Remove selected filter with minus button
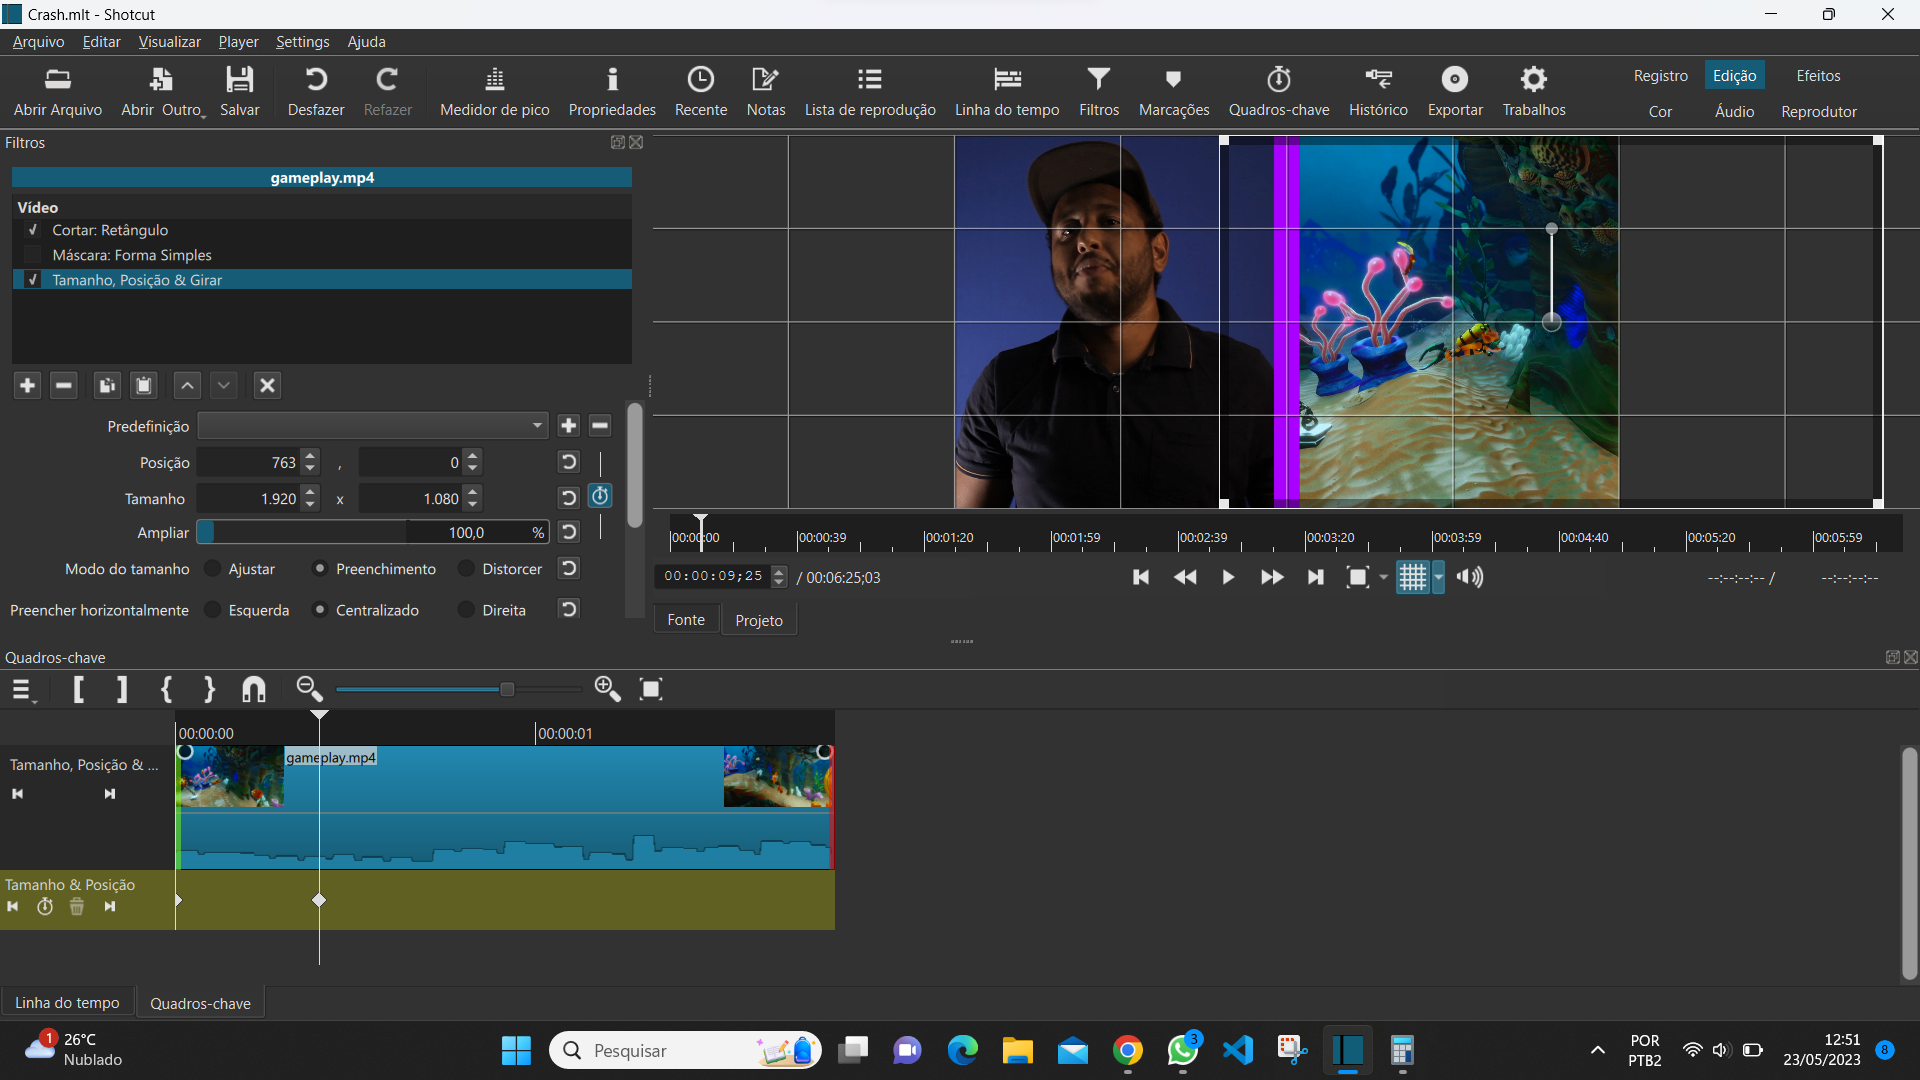Image resolution: width=1920 pixels, height=1080 pixels. click(64, 385)
